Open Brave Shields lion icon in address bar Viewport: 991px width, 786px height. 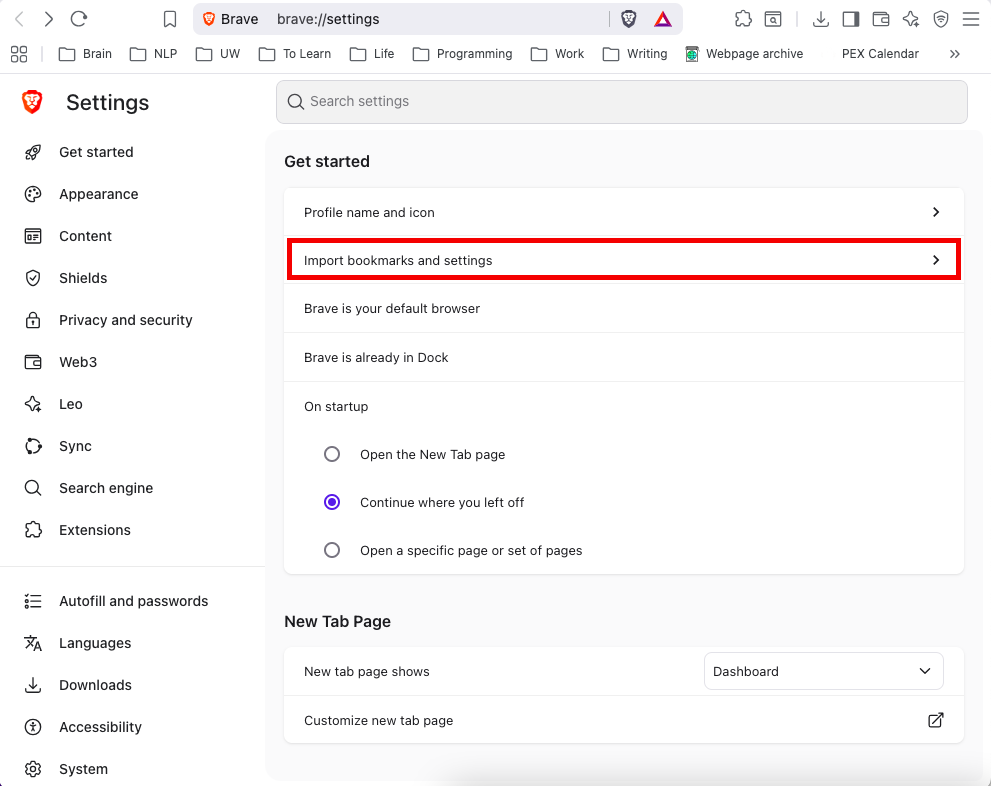(628, 19)
